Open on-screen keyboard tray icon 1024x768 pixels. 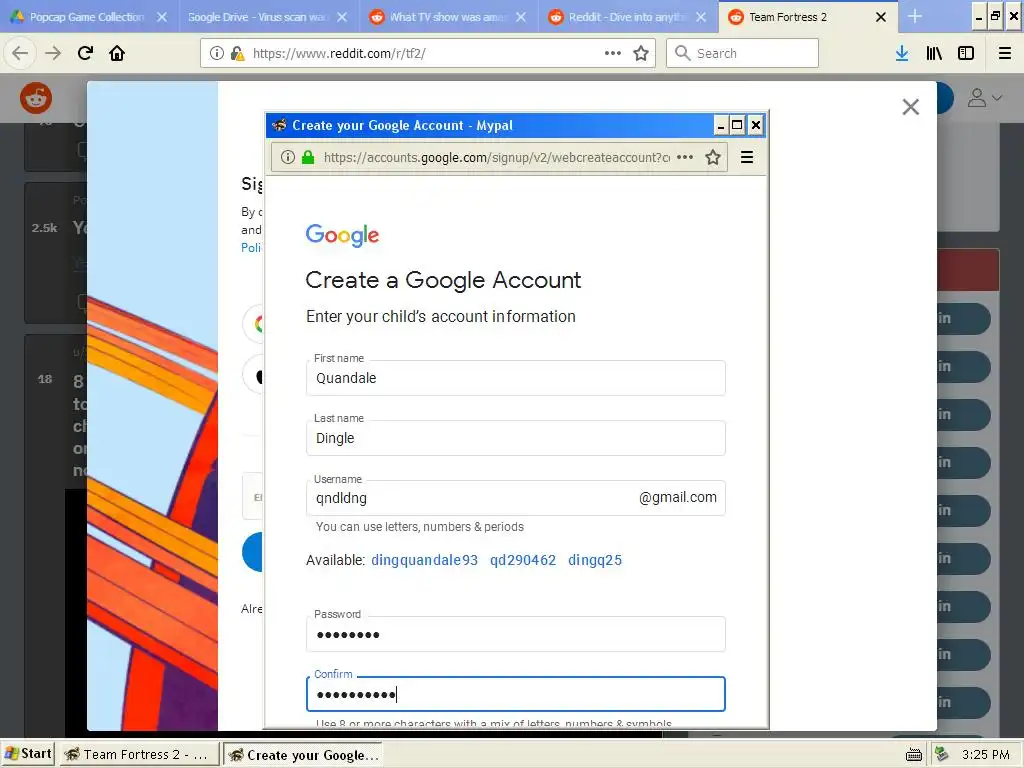tap(914, 755)
